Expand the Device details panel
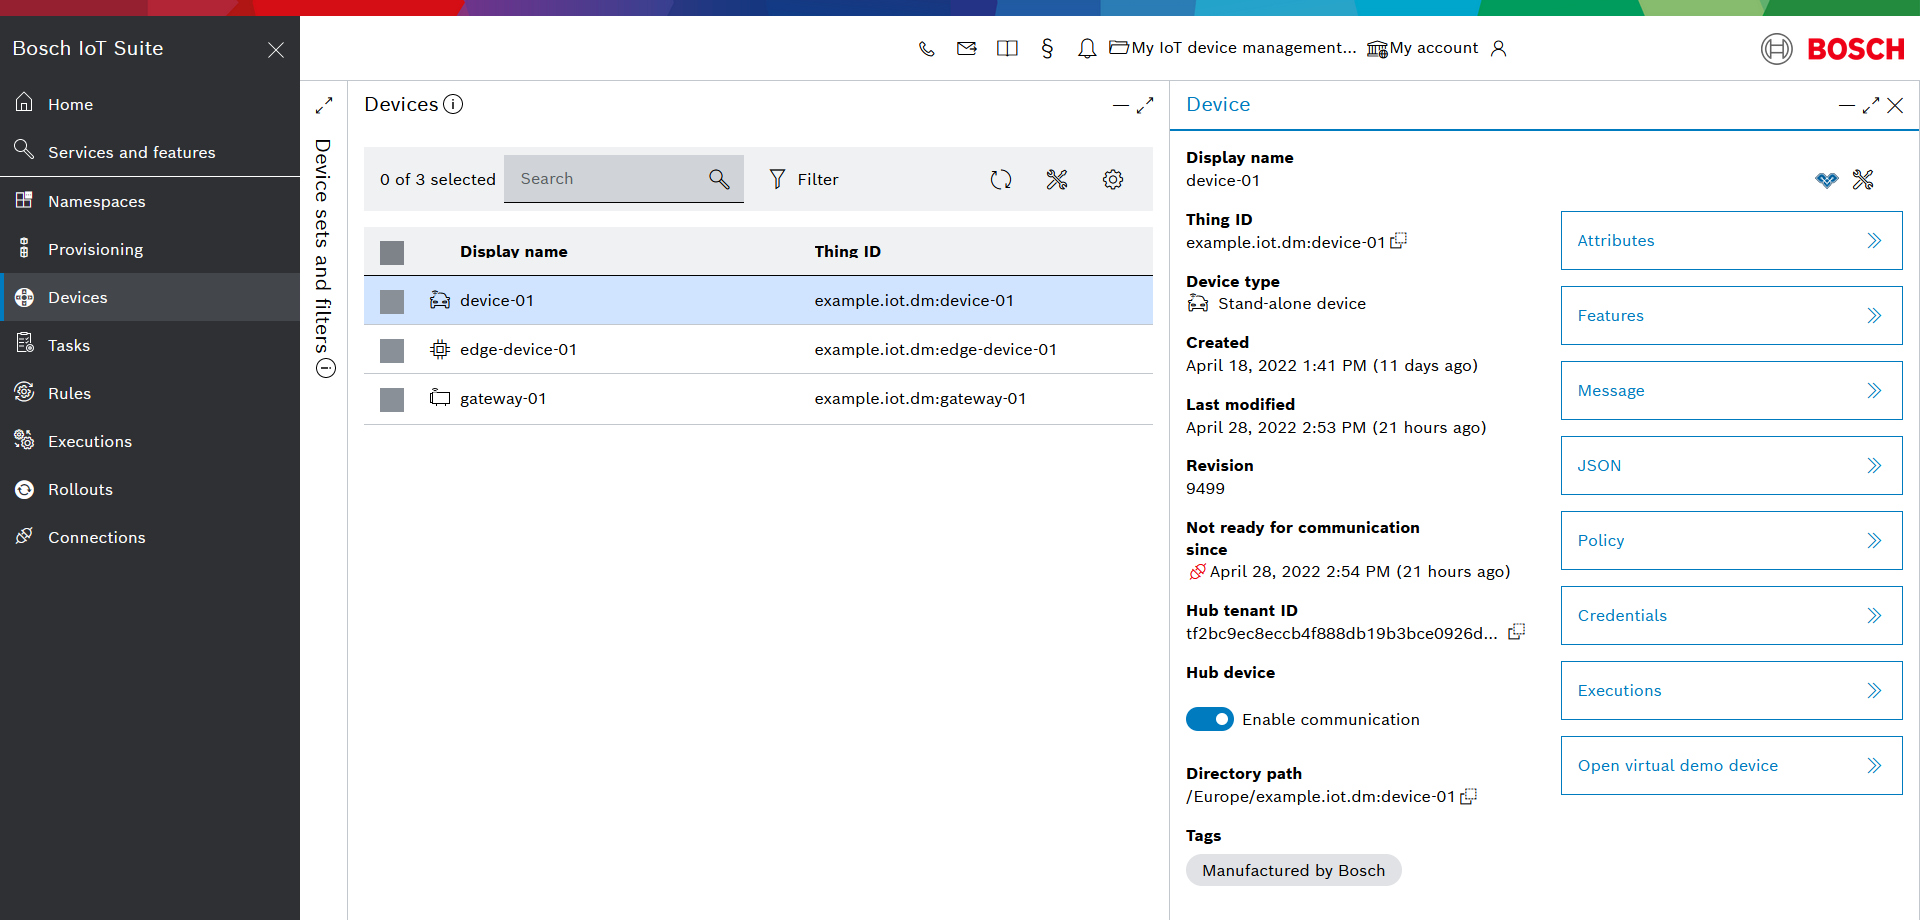 (x=1871, y=105)
